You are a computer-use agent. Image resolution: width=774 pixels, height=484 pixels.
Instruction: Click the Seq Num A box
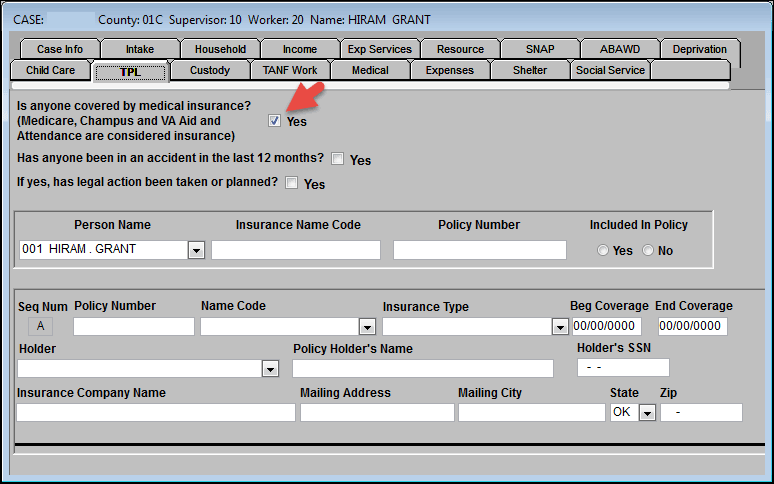point(40,326)
